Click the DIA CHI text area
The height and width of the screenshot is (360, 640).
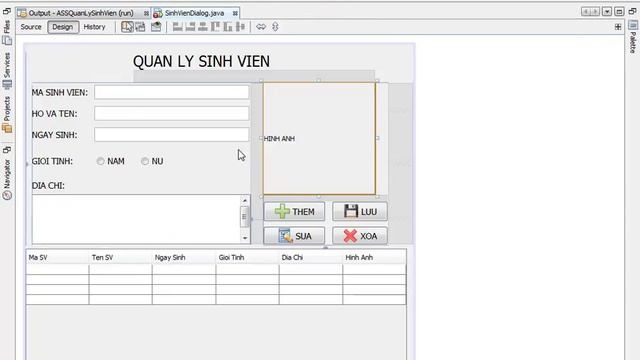coord(137,219)
